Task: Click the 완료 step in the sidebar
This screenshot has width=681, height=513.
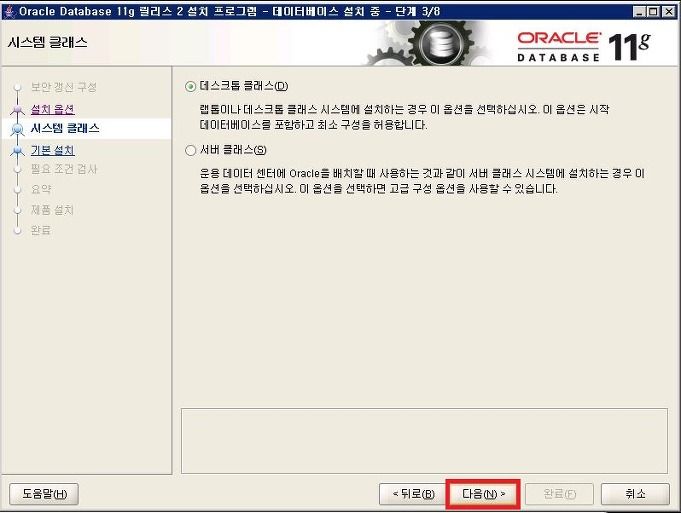Action: pyautogui.click(x=41, y=230)
